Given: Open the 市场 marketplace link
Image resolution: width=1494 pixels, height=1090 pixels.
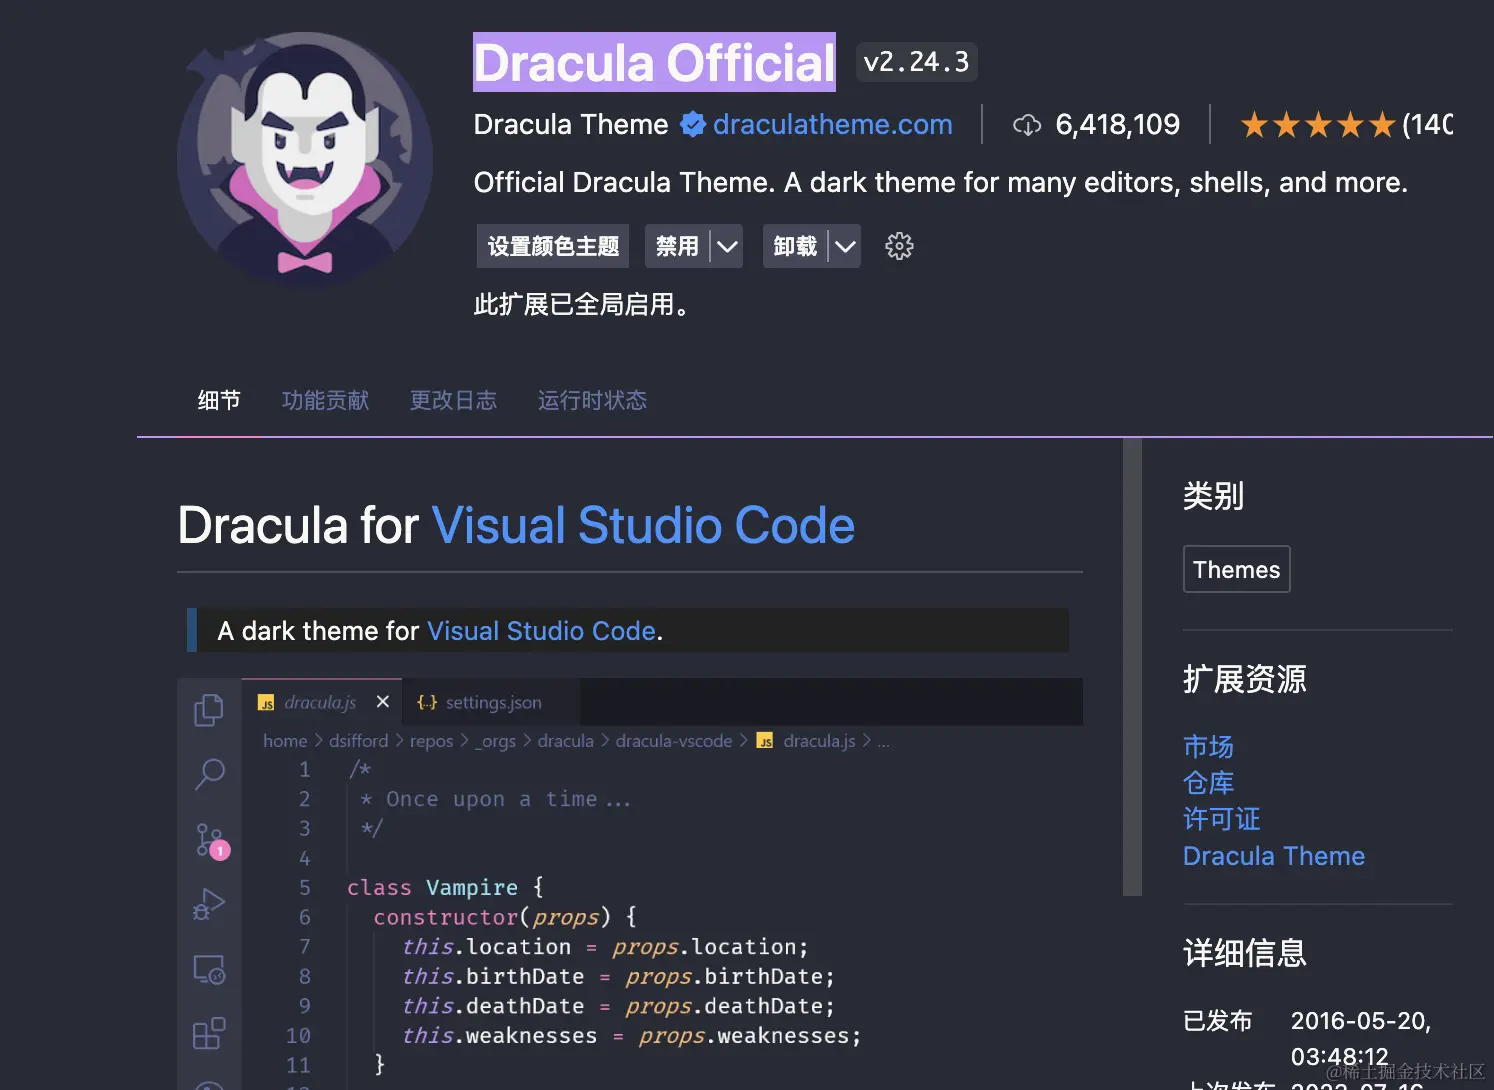Looking at the screenshot, I should tap(1208, 747).
